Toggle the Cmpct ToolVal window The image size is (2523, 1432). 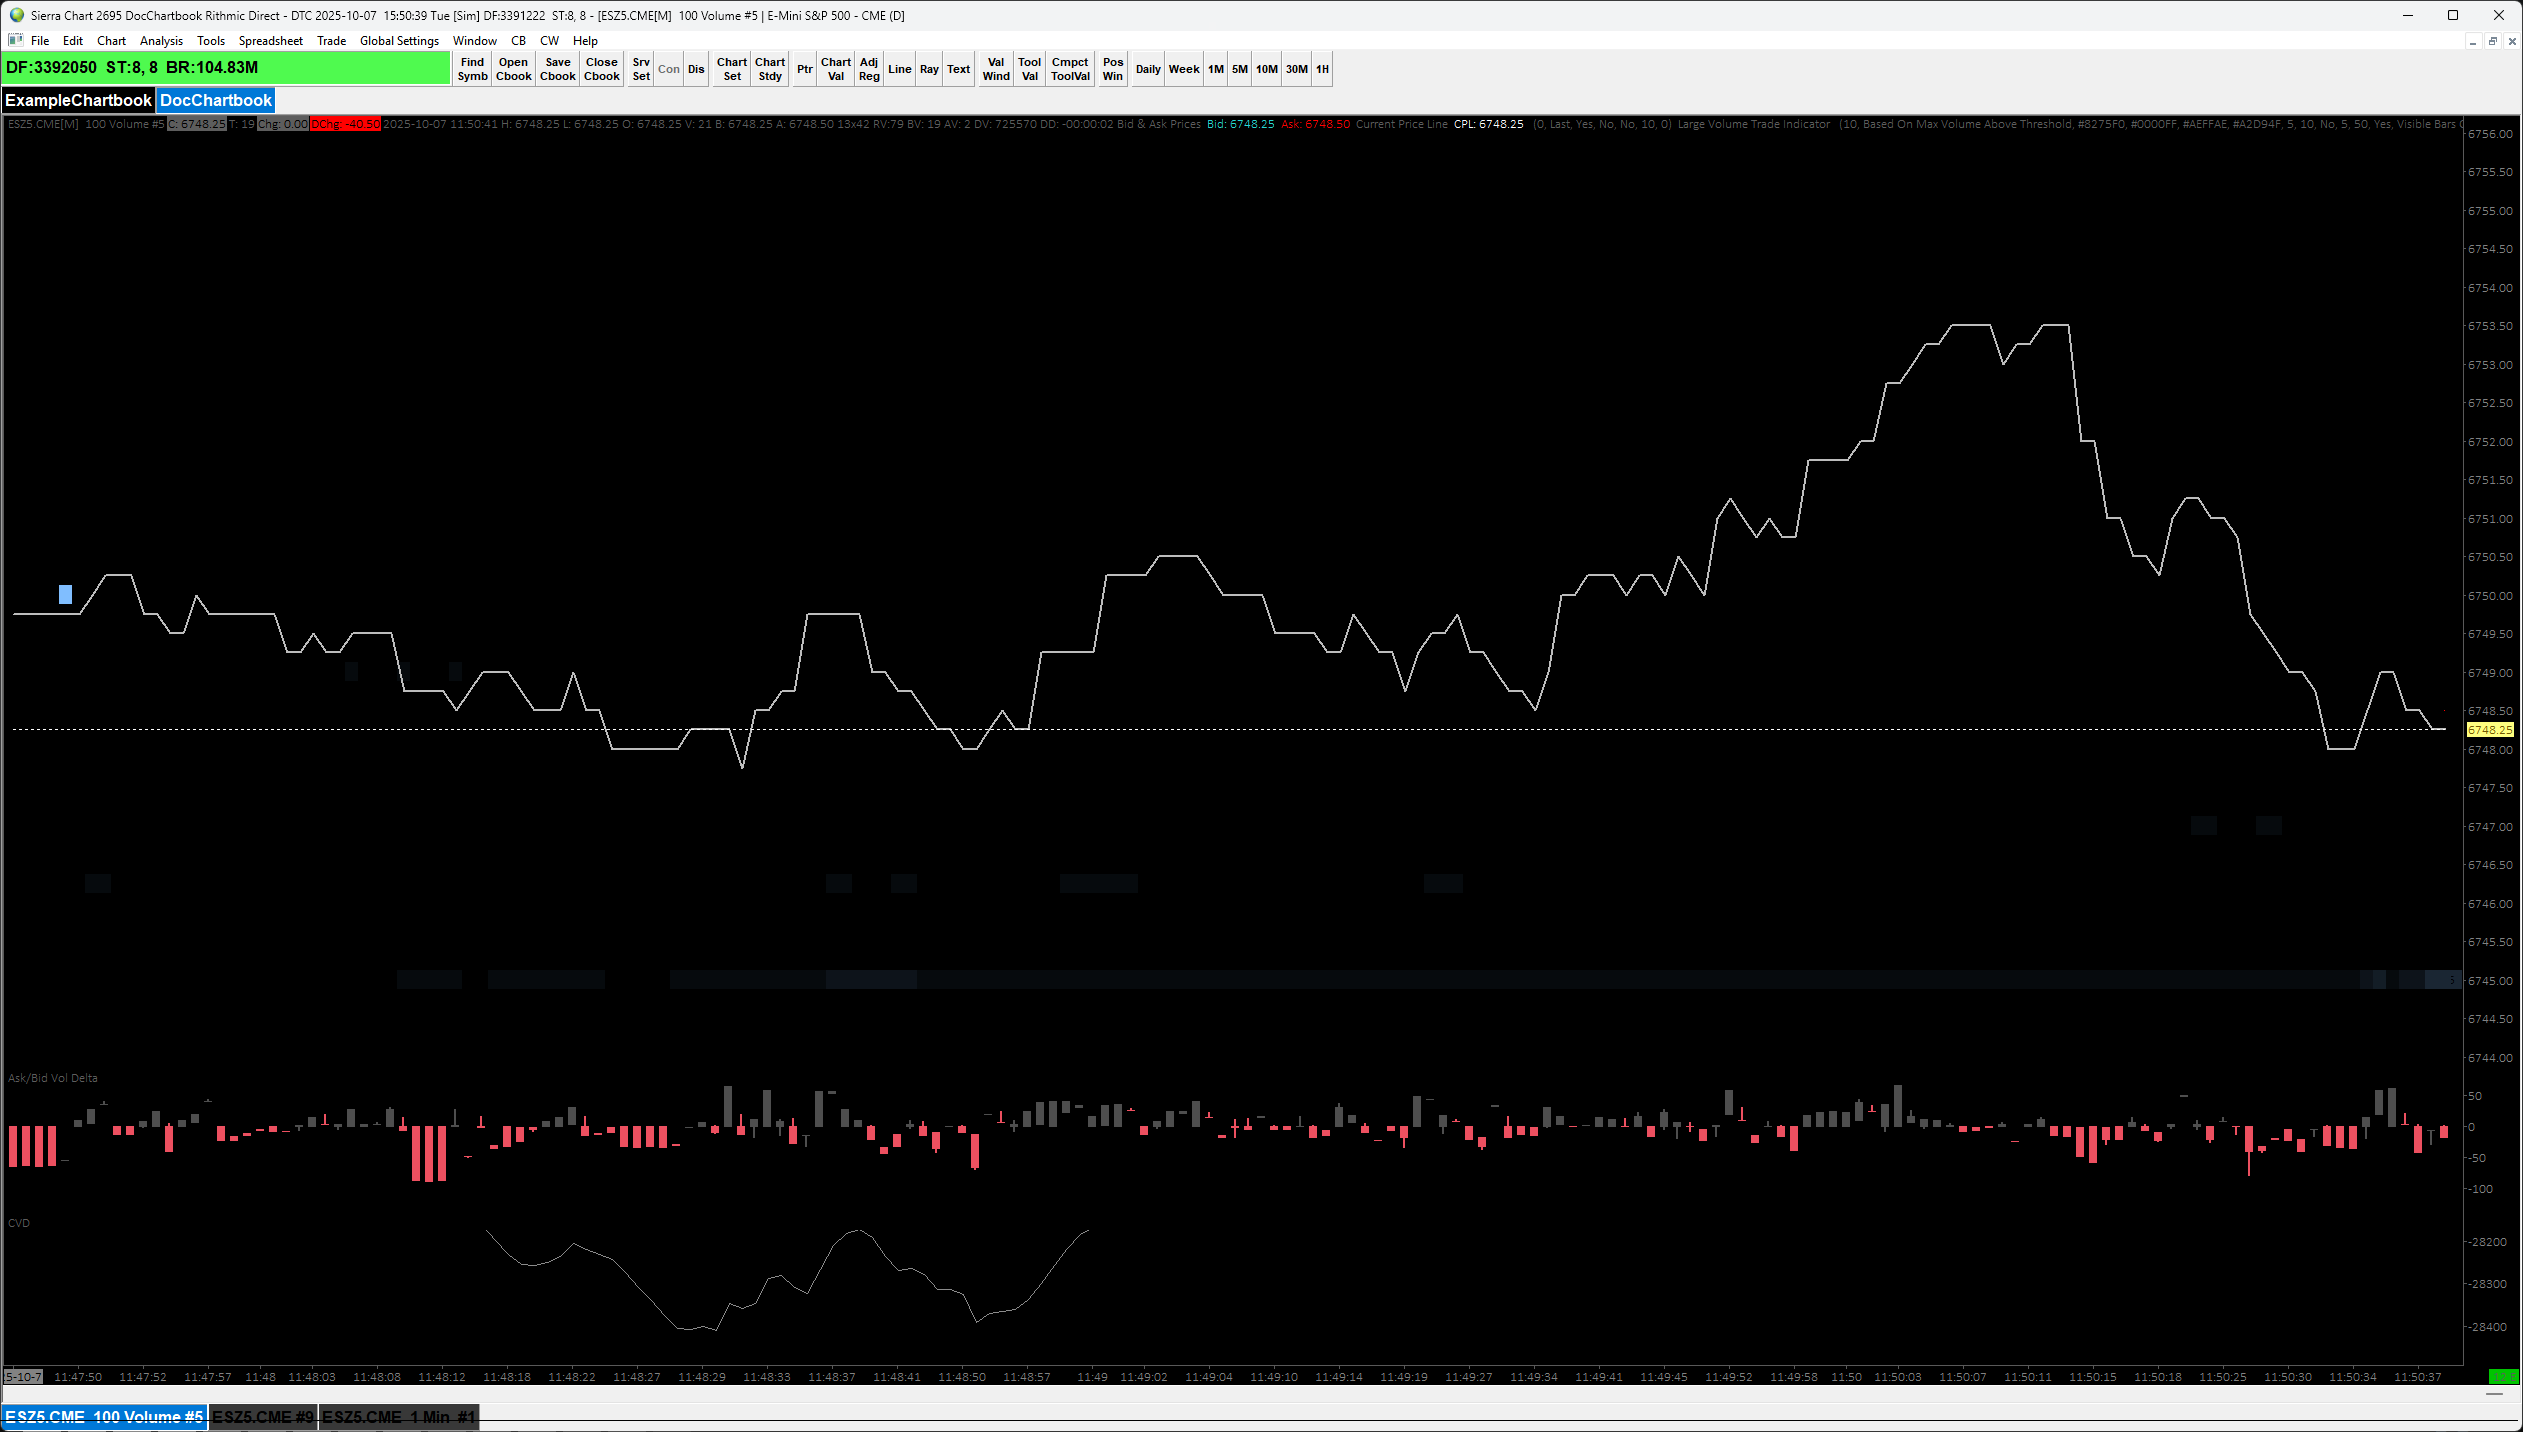click(1070, 69)
